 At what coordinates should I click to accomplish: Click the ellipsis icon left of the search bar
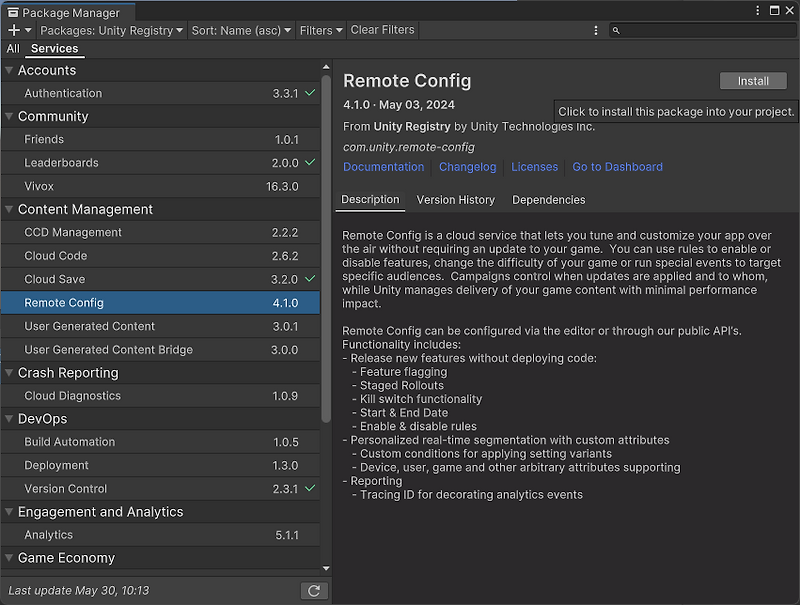[596, 30]
